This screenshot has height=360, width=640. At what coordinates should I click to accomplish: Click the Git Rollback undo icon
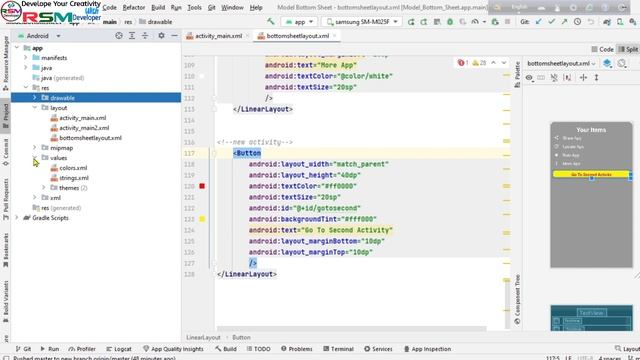pos(591,22)
